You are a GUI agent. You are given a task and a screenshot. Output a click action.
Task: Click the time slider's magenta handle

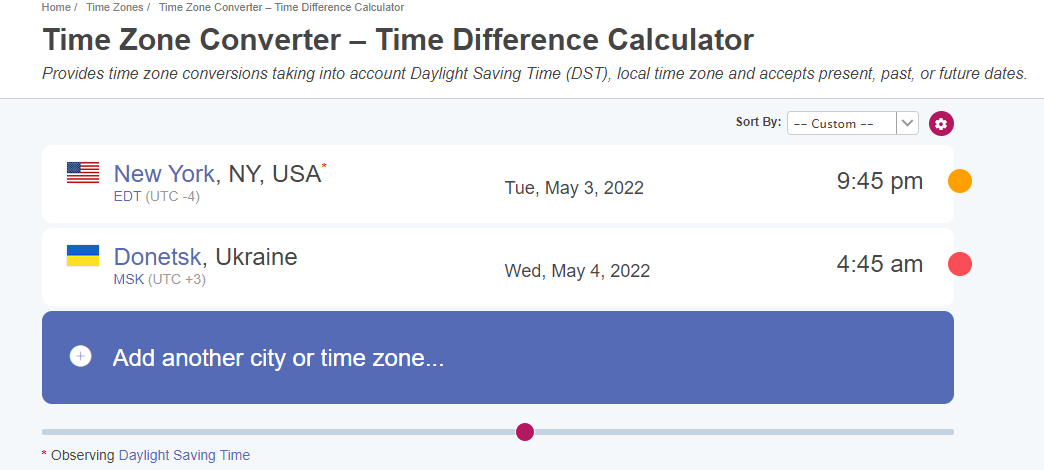pyautogui.click(x=525, y=432)
